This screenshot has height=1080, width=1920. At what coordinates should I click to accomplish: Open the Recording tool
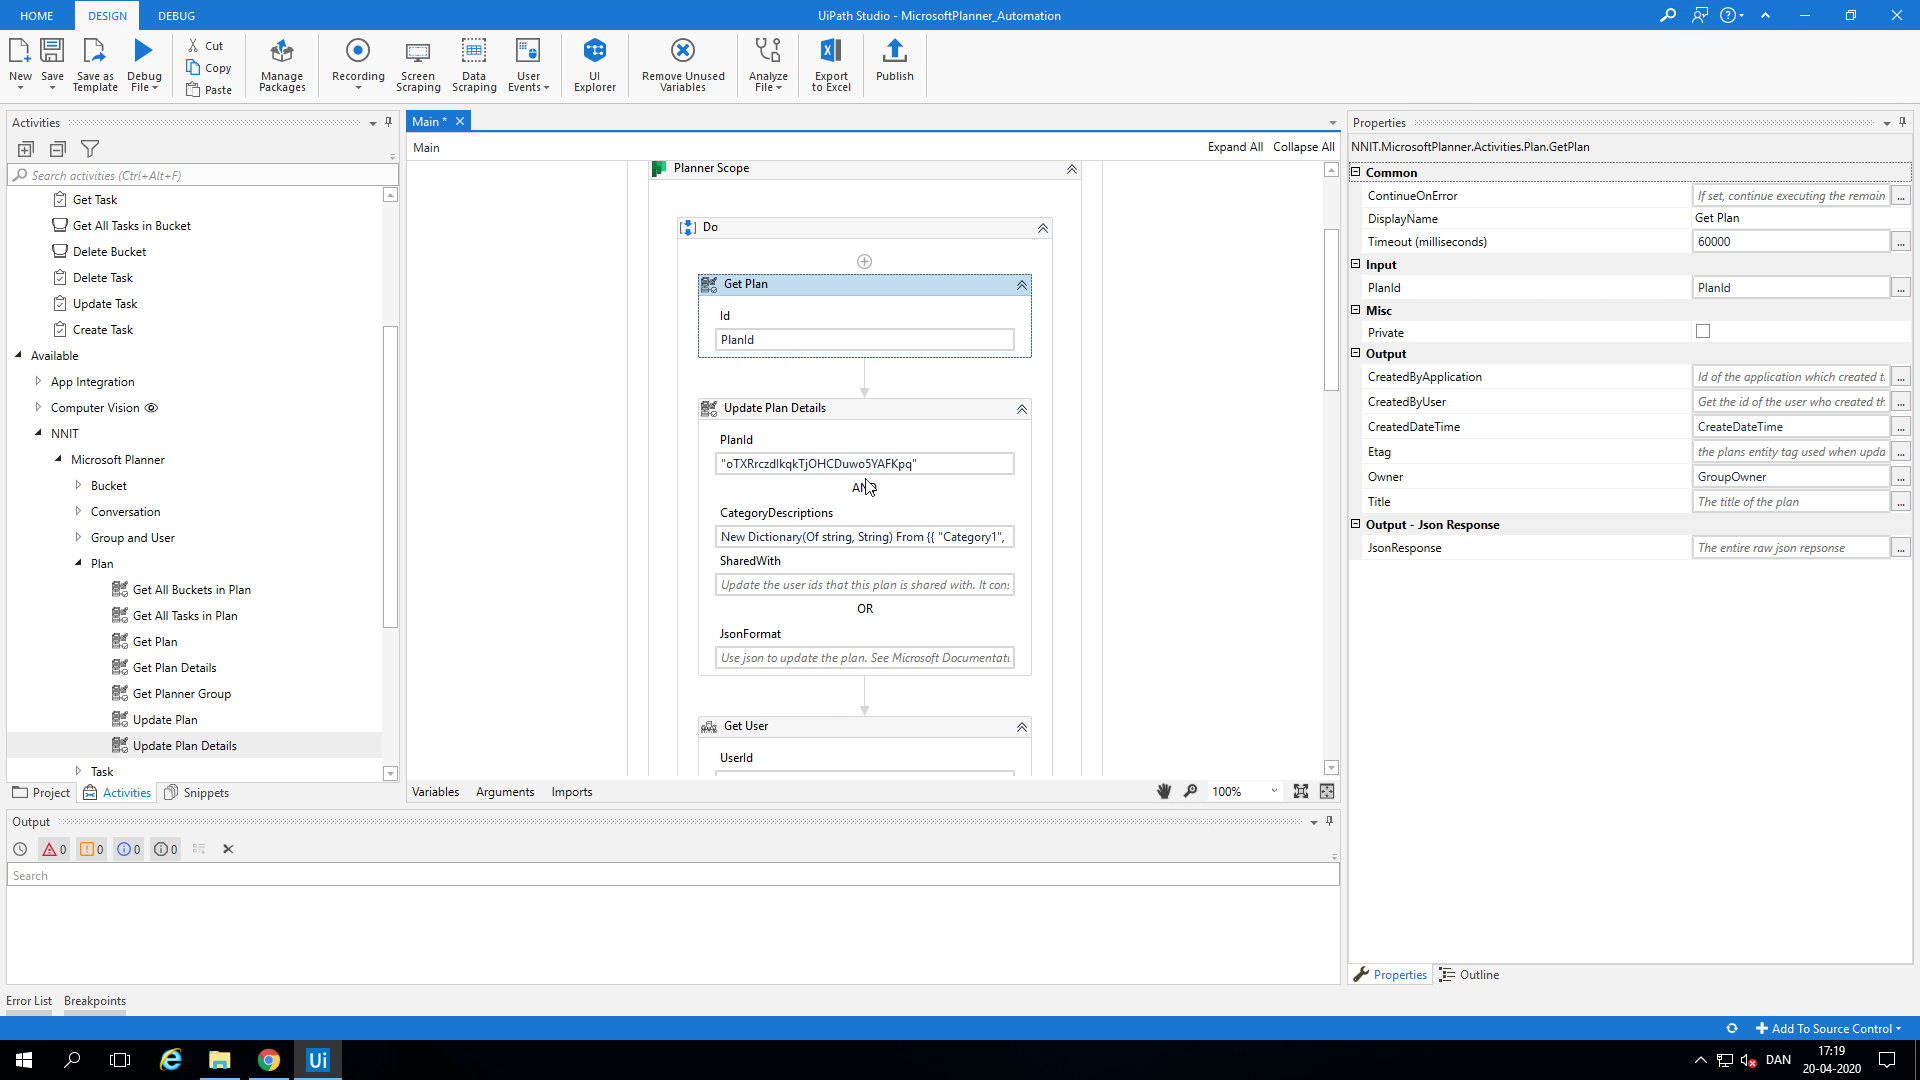[358, 64]
